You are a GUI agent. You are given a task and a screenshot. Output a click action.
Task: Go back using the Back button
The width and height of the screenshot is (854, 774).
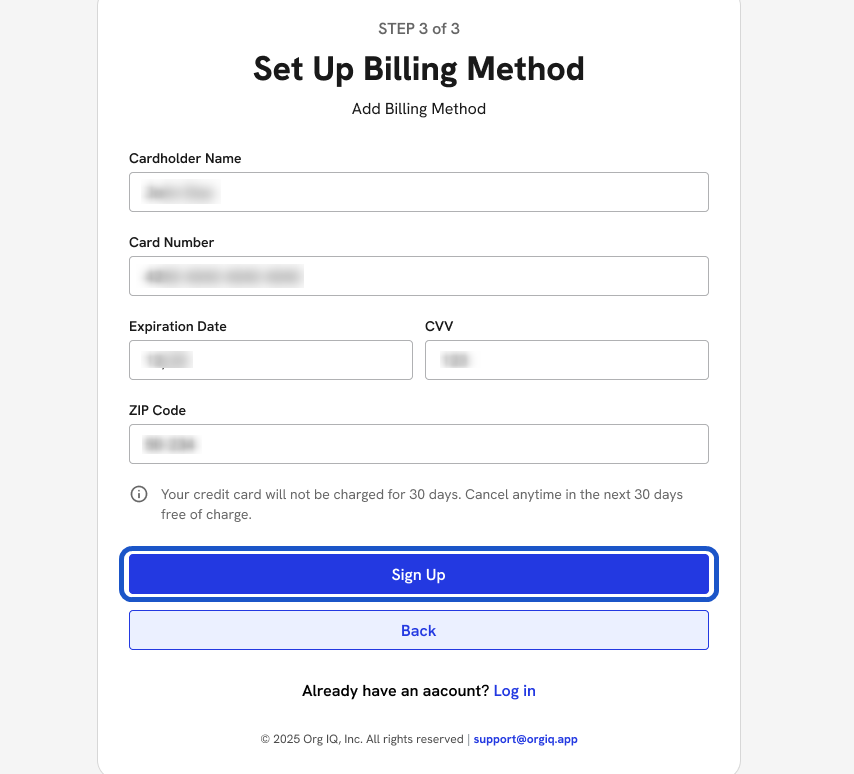click(418, 630)
